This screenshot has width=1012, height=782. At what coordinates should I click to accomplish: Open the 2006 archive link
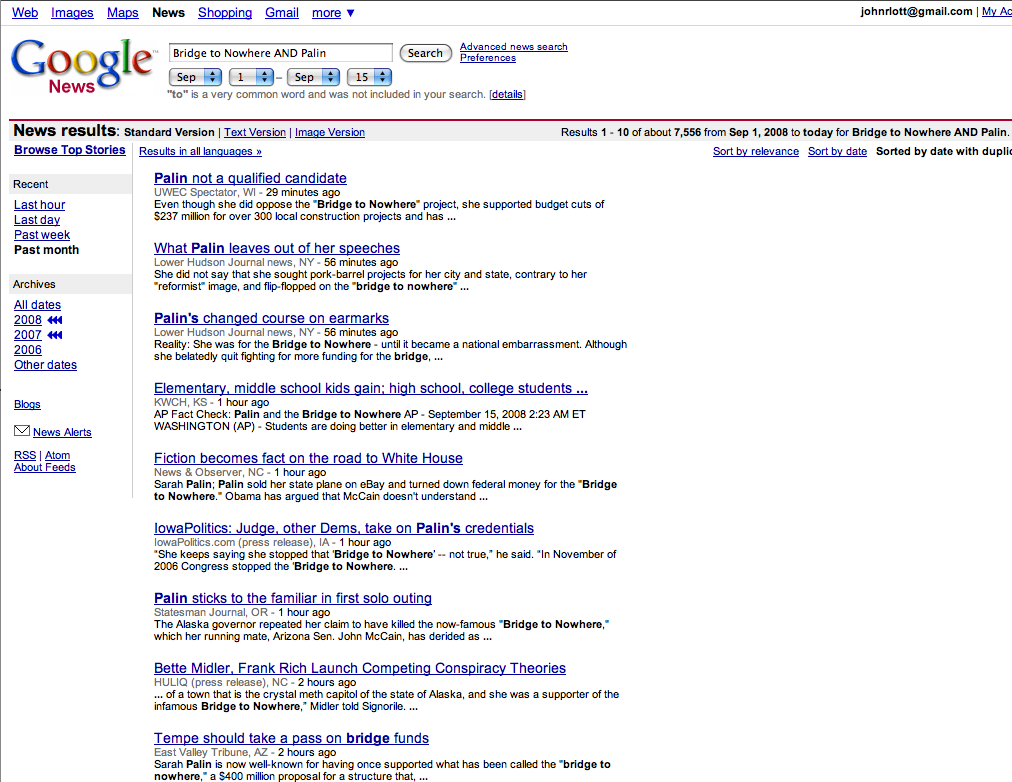coord(28,350)
